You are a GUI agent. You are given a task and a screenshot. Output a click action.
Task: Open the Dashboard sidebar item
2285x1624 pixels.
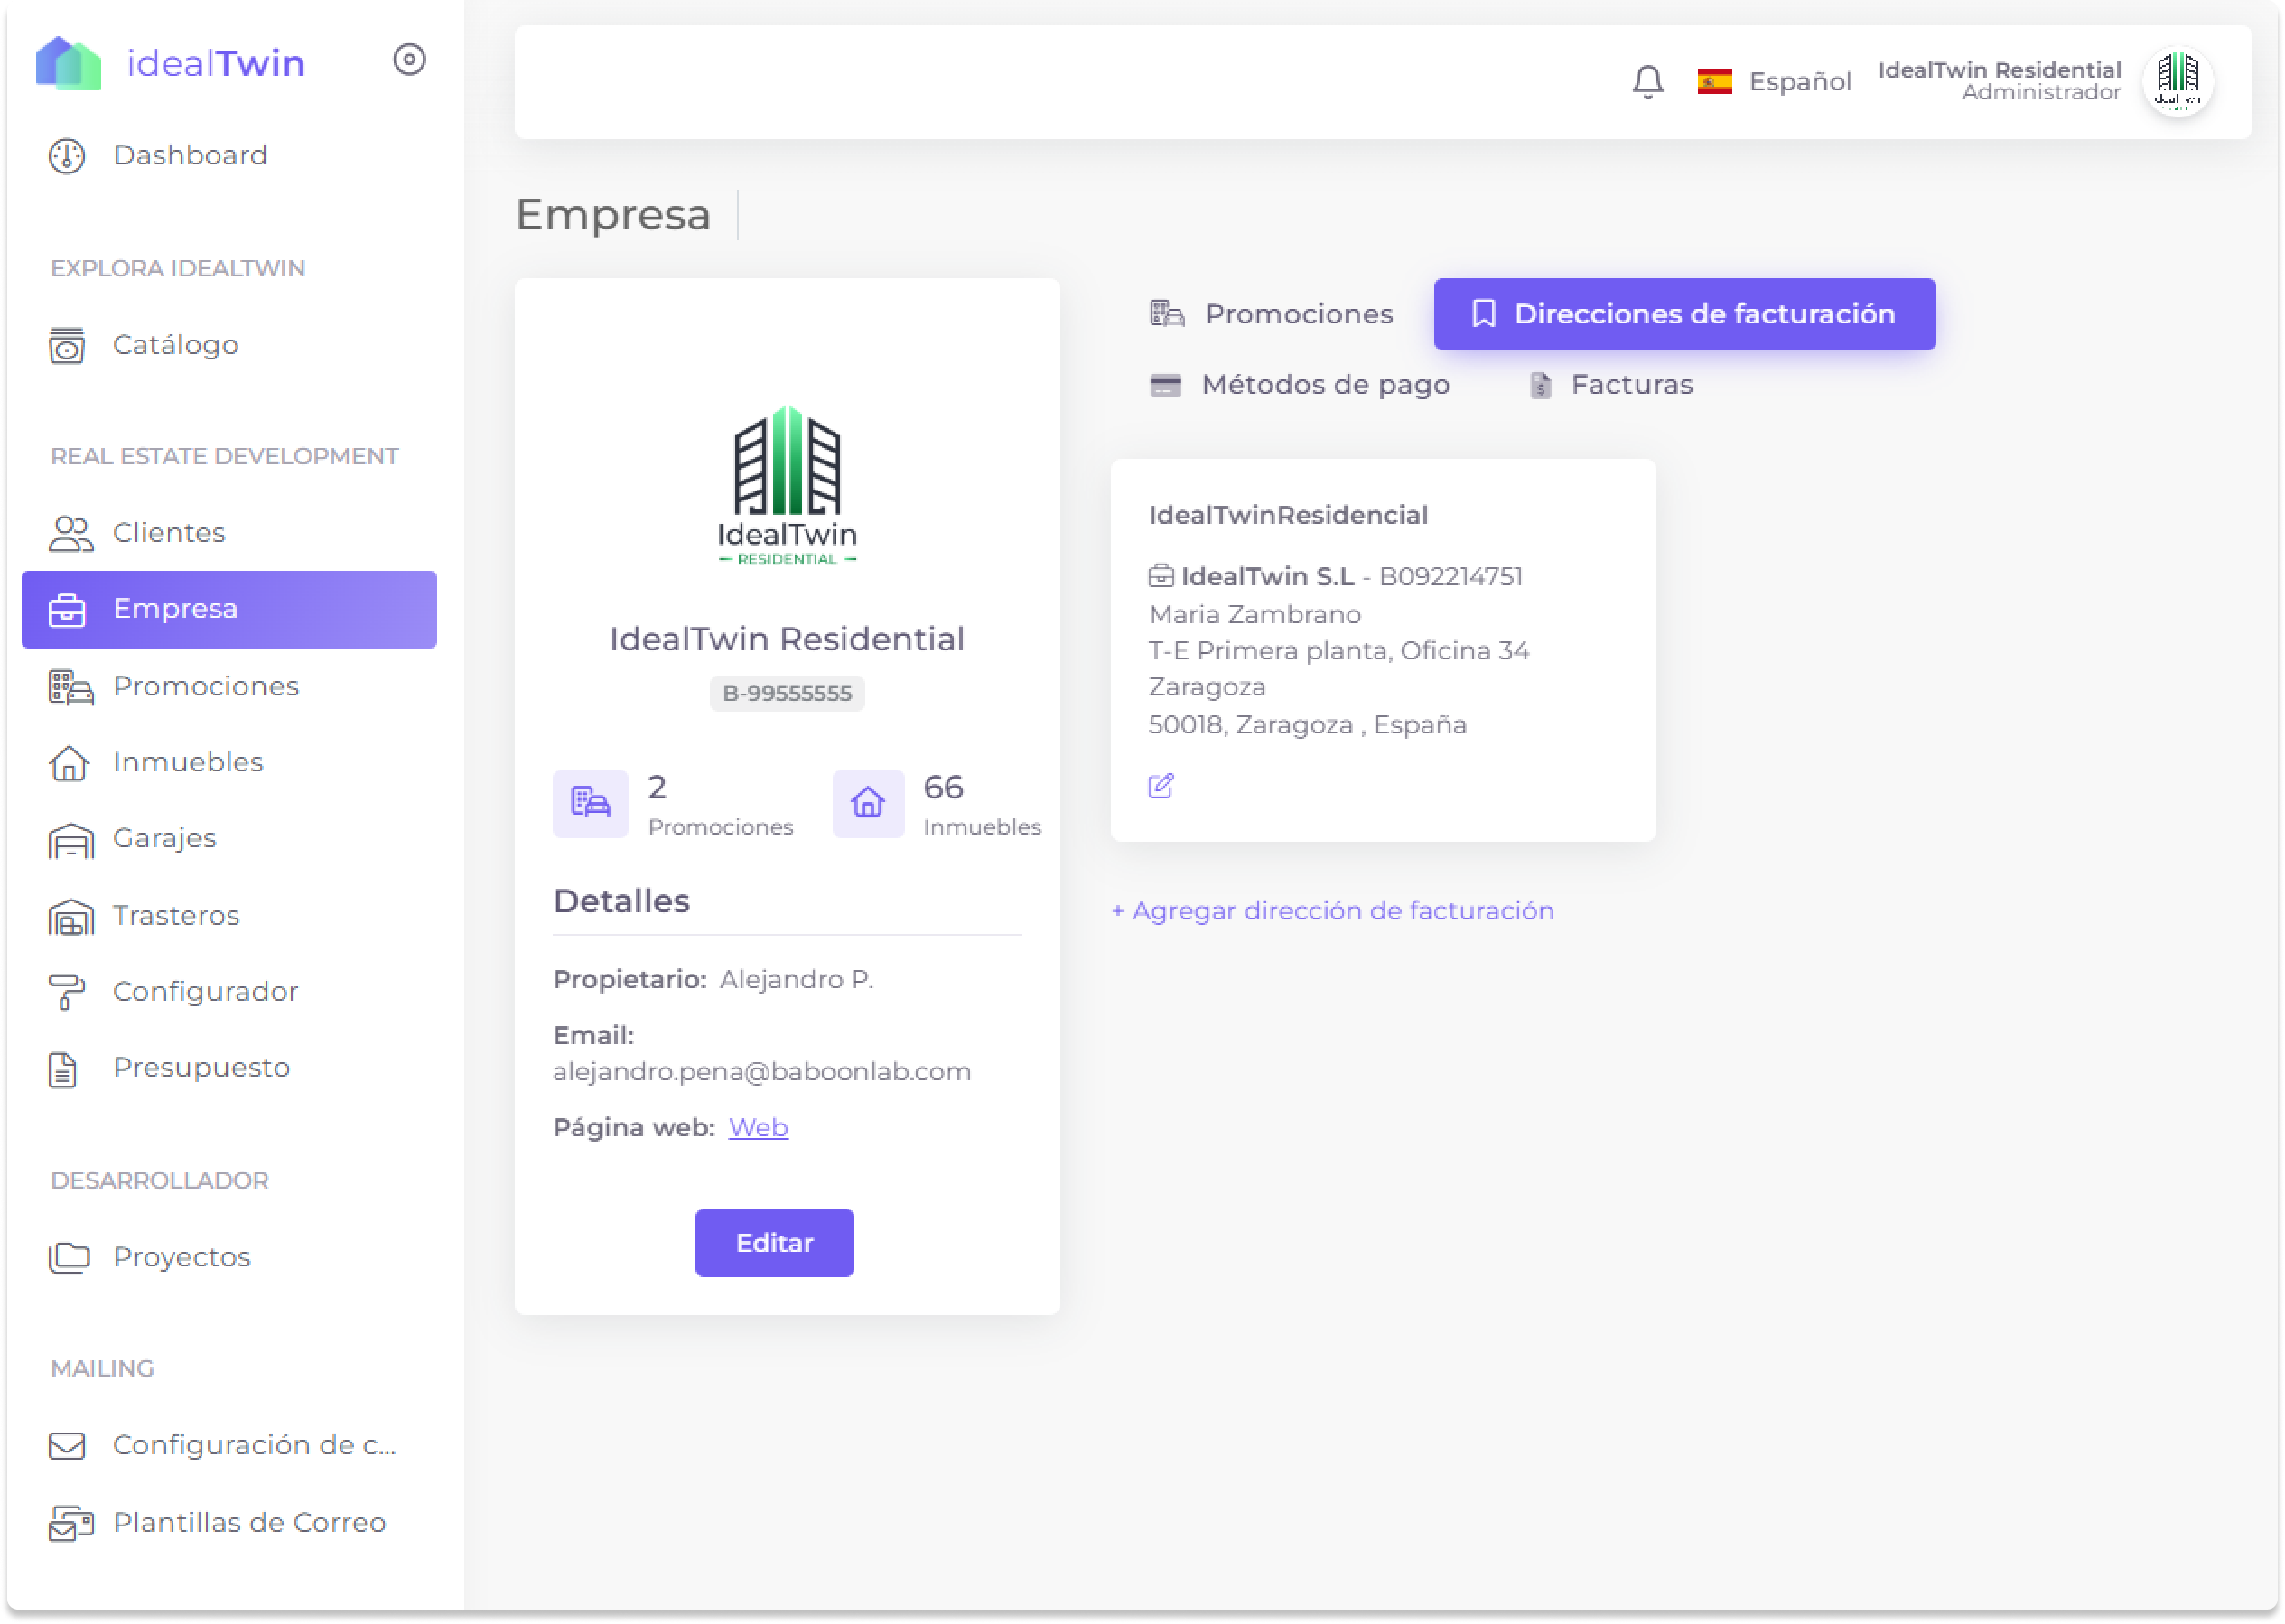pos(189,155)
